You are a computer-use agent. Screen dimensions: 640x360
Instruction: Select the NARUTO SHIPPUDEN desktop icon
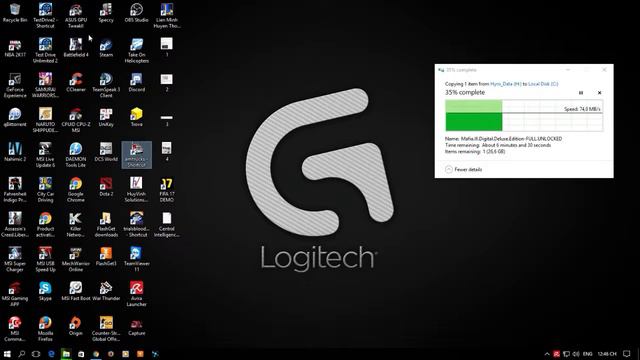click(45, 120)
